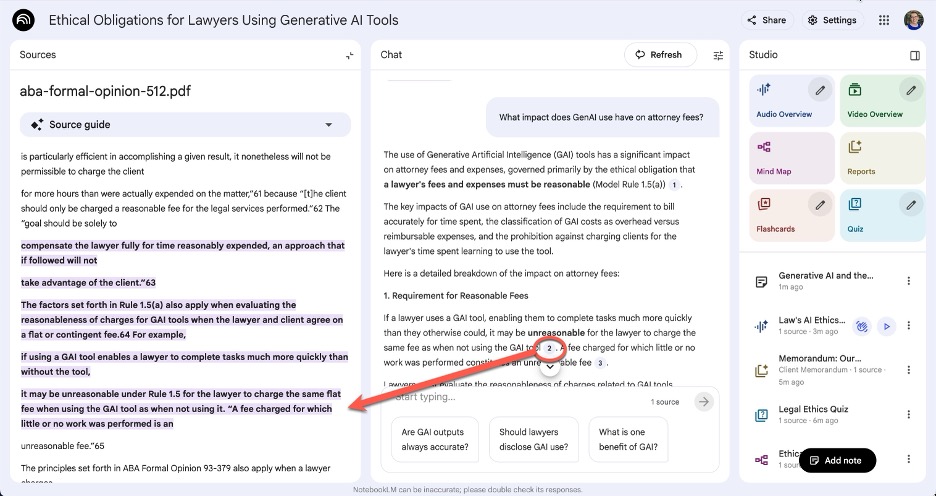Open more options for Memorandum note
Viewport: 936px width, 496px height.
(x=908, y=370)
